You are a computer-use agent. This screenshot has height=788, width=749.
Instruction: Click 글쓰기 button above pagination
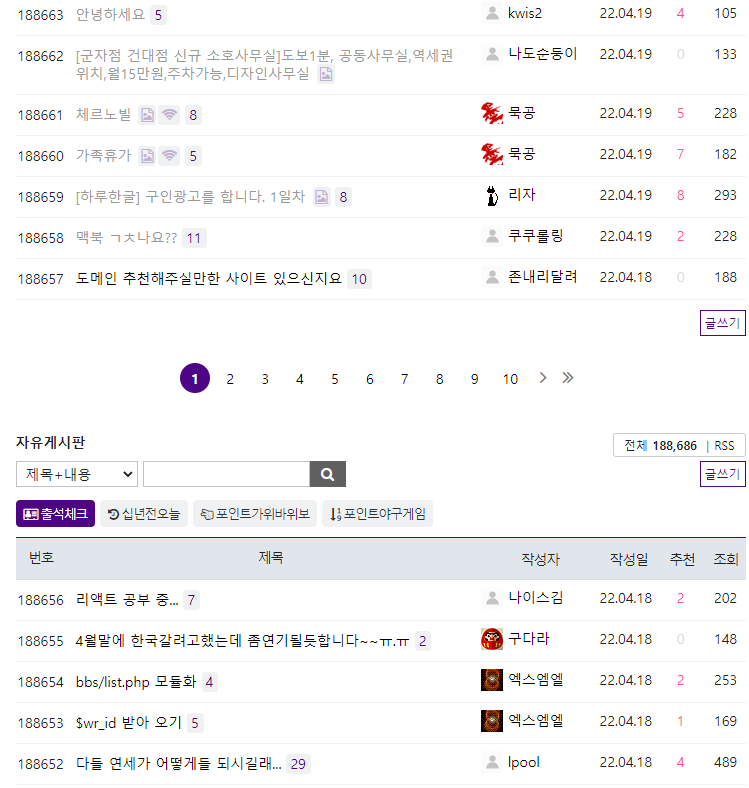coord(722,323)
